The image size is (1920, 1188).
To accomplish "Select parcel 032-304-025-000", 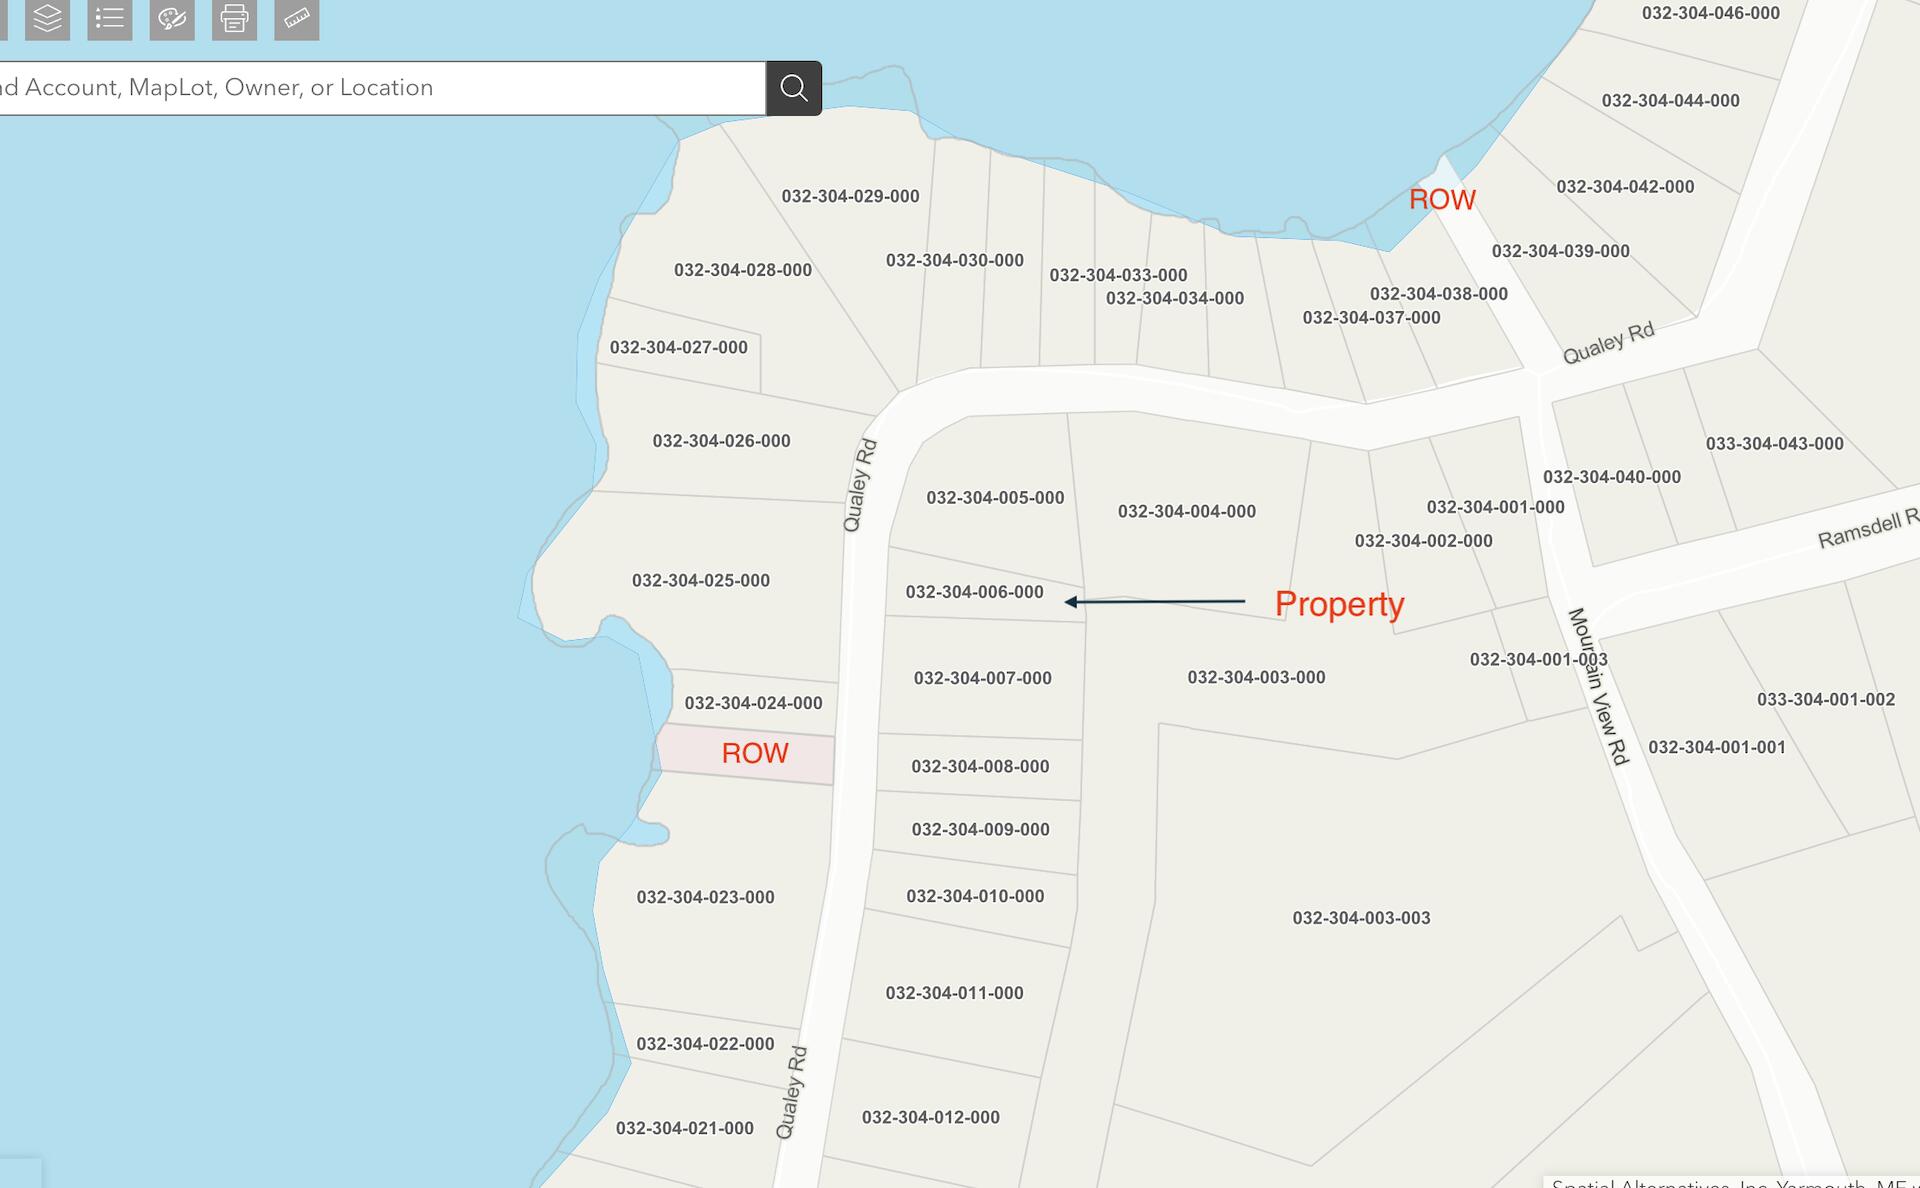I will pyautogui.click(x=700, y=580).
